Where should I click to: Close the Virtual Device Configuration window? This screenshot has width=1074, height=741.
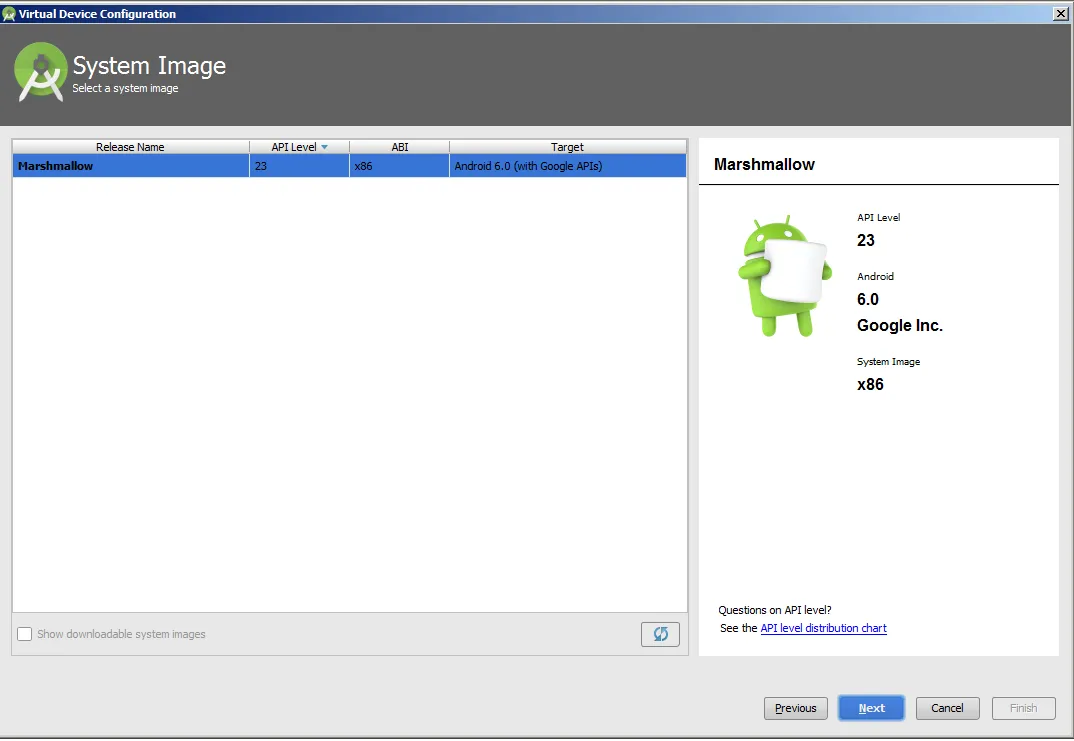[x=1060, y=14]
